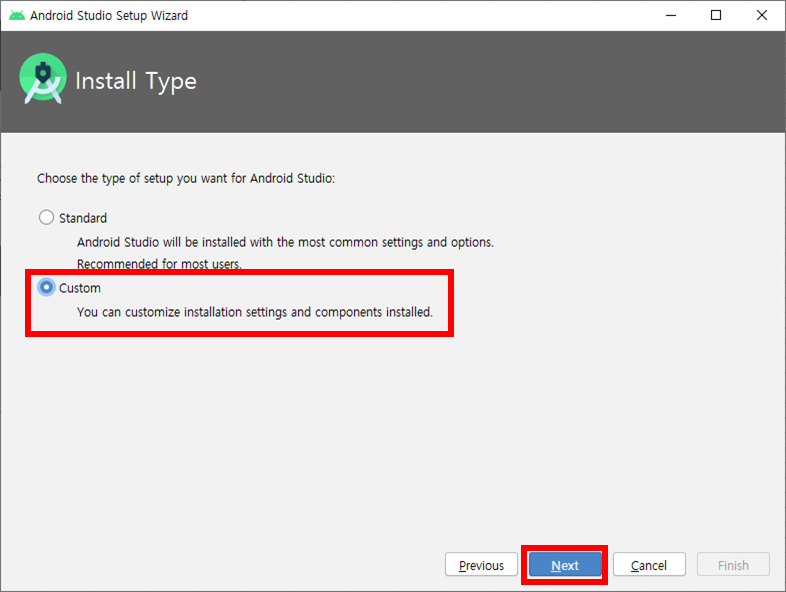Minimize the Setup Wizard window
Viewport: 786px width, 592px height.
coord(671,16)
